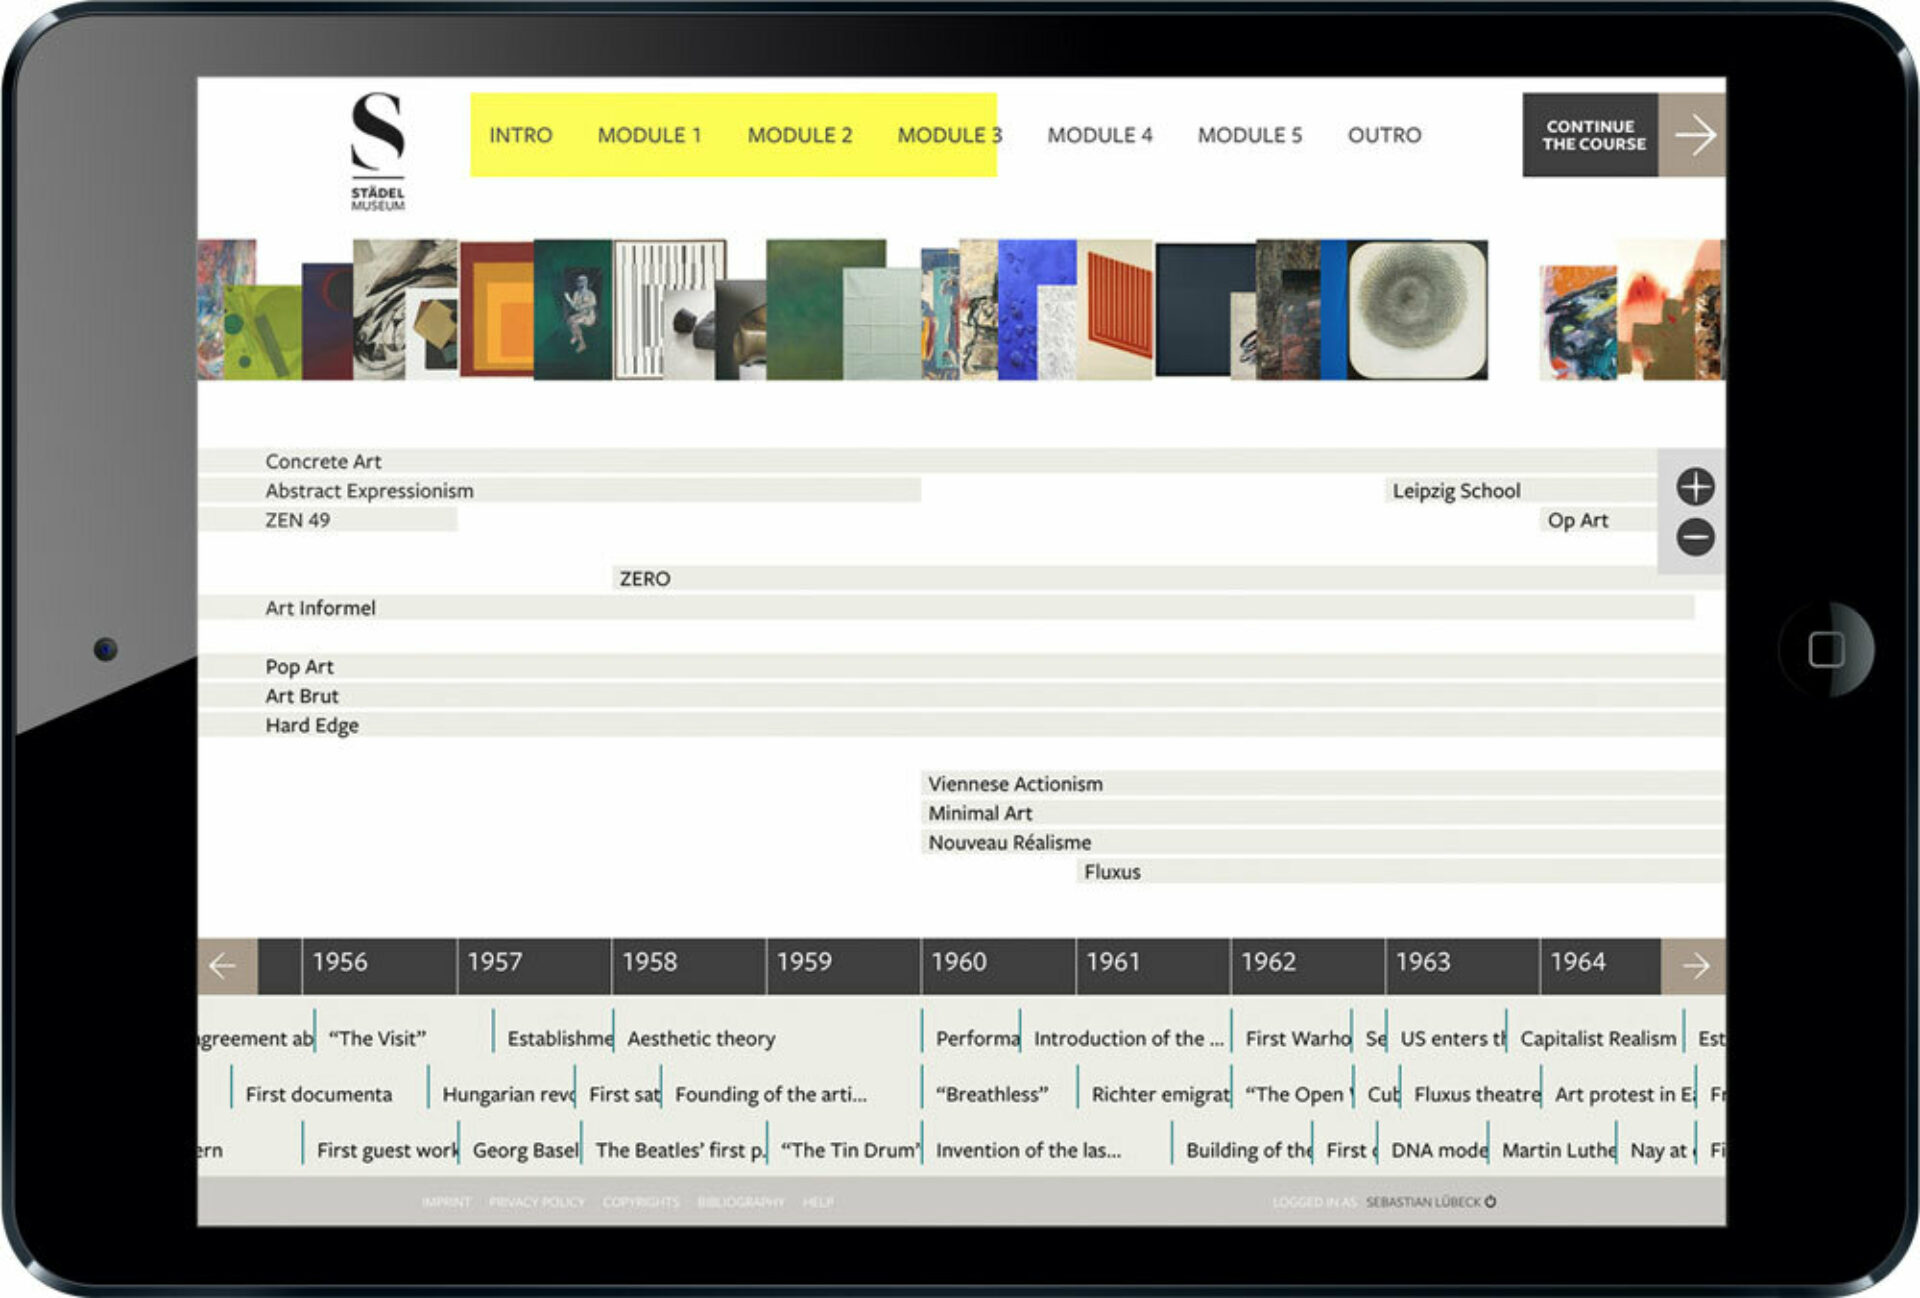
Task: Select the Nouveau Réalisme bar
Action: tap(1323, 842)
